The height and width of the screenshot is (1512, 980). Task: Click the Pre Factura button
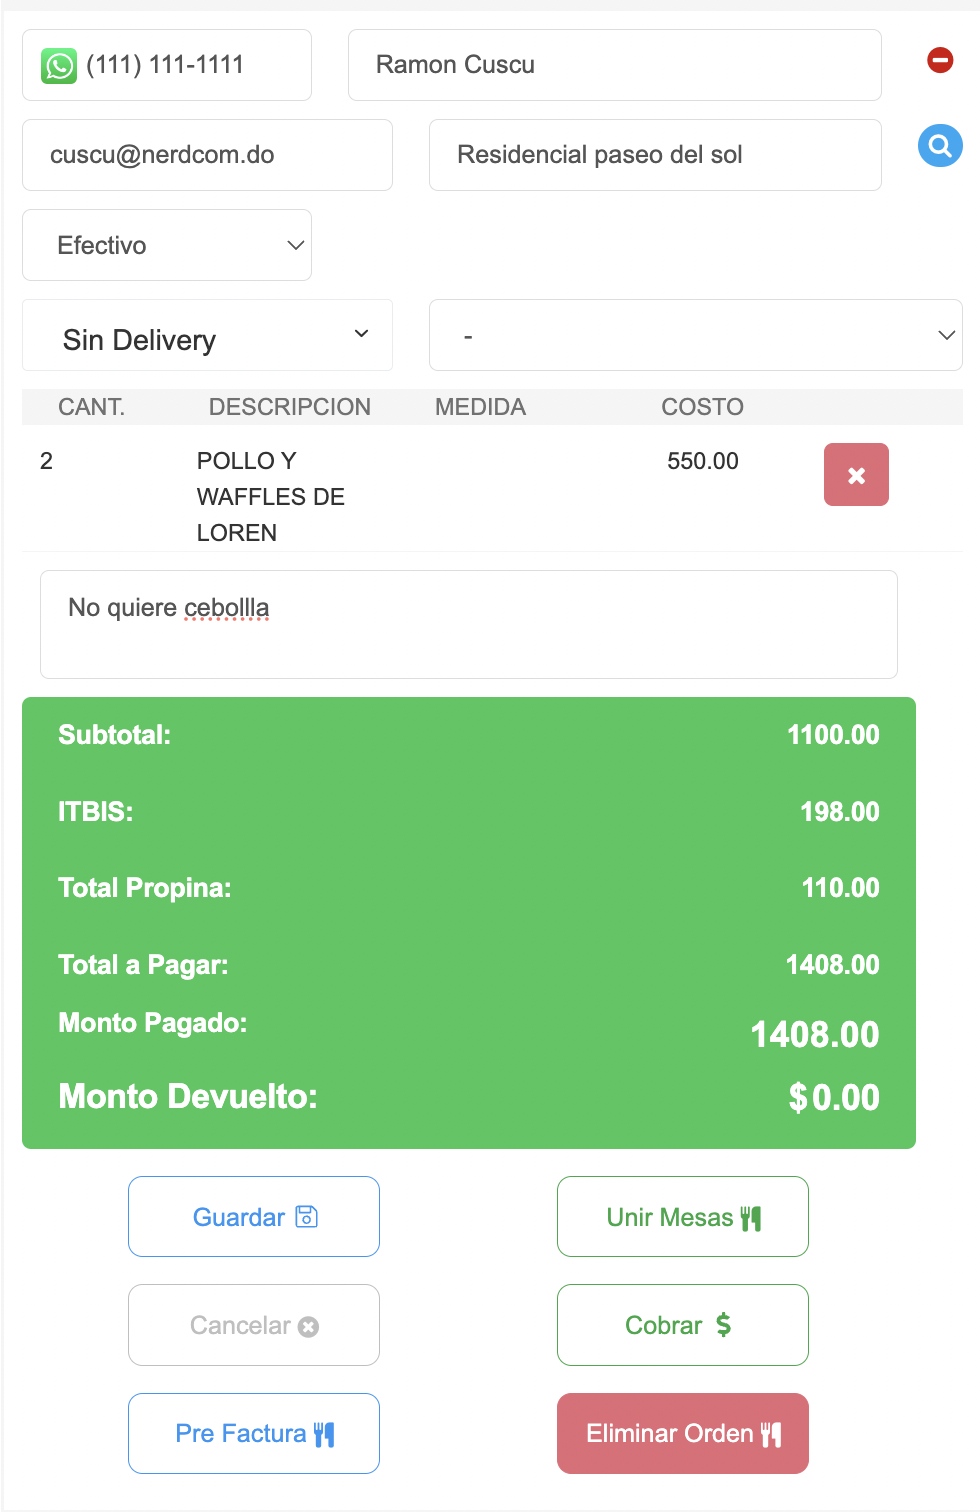click(x=254, y=1433)
